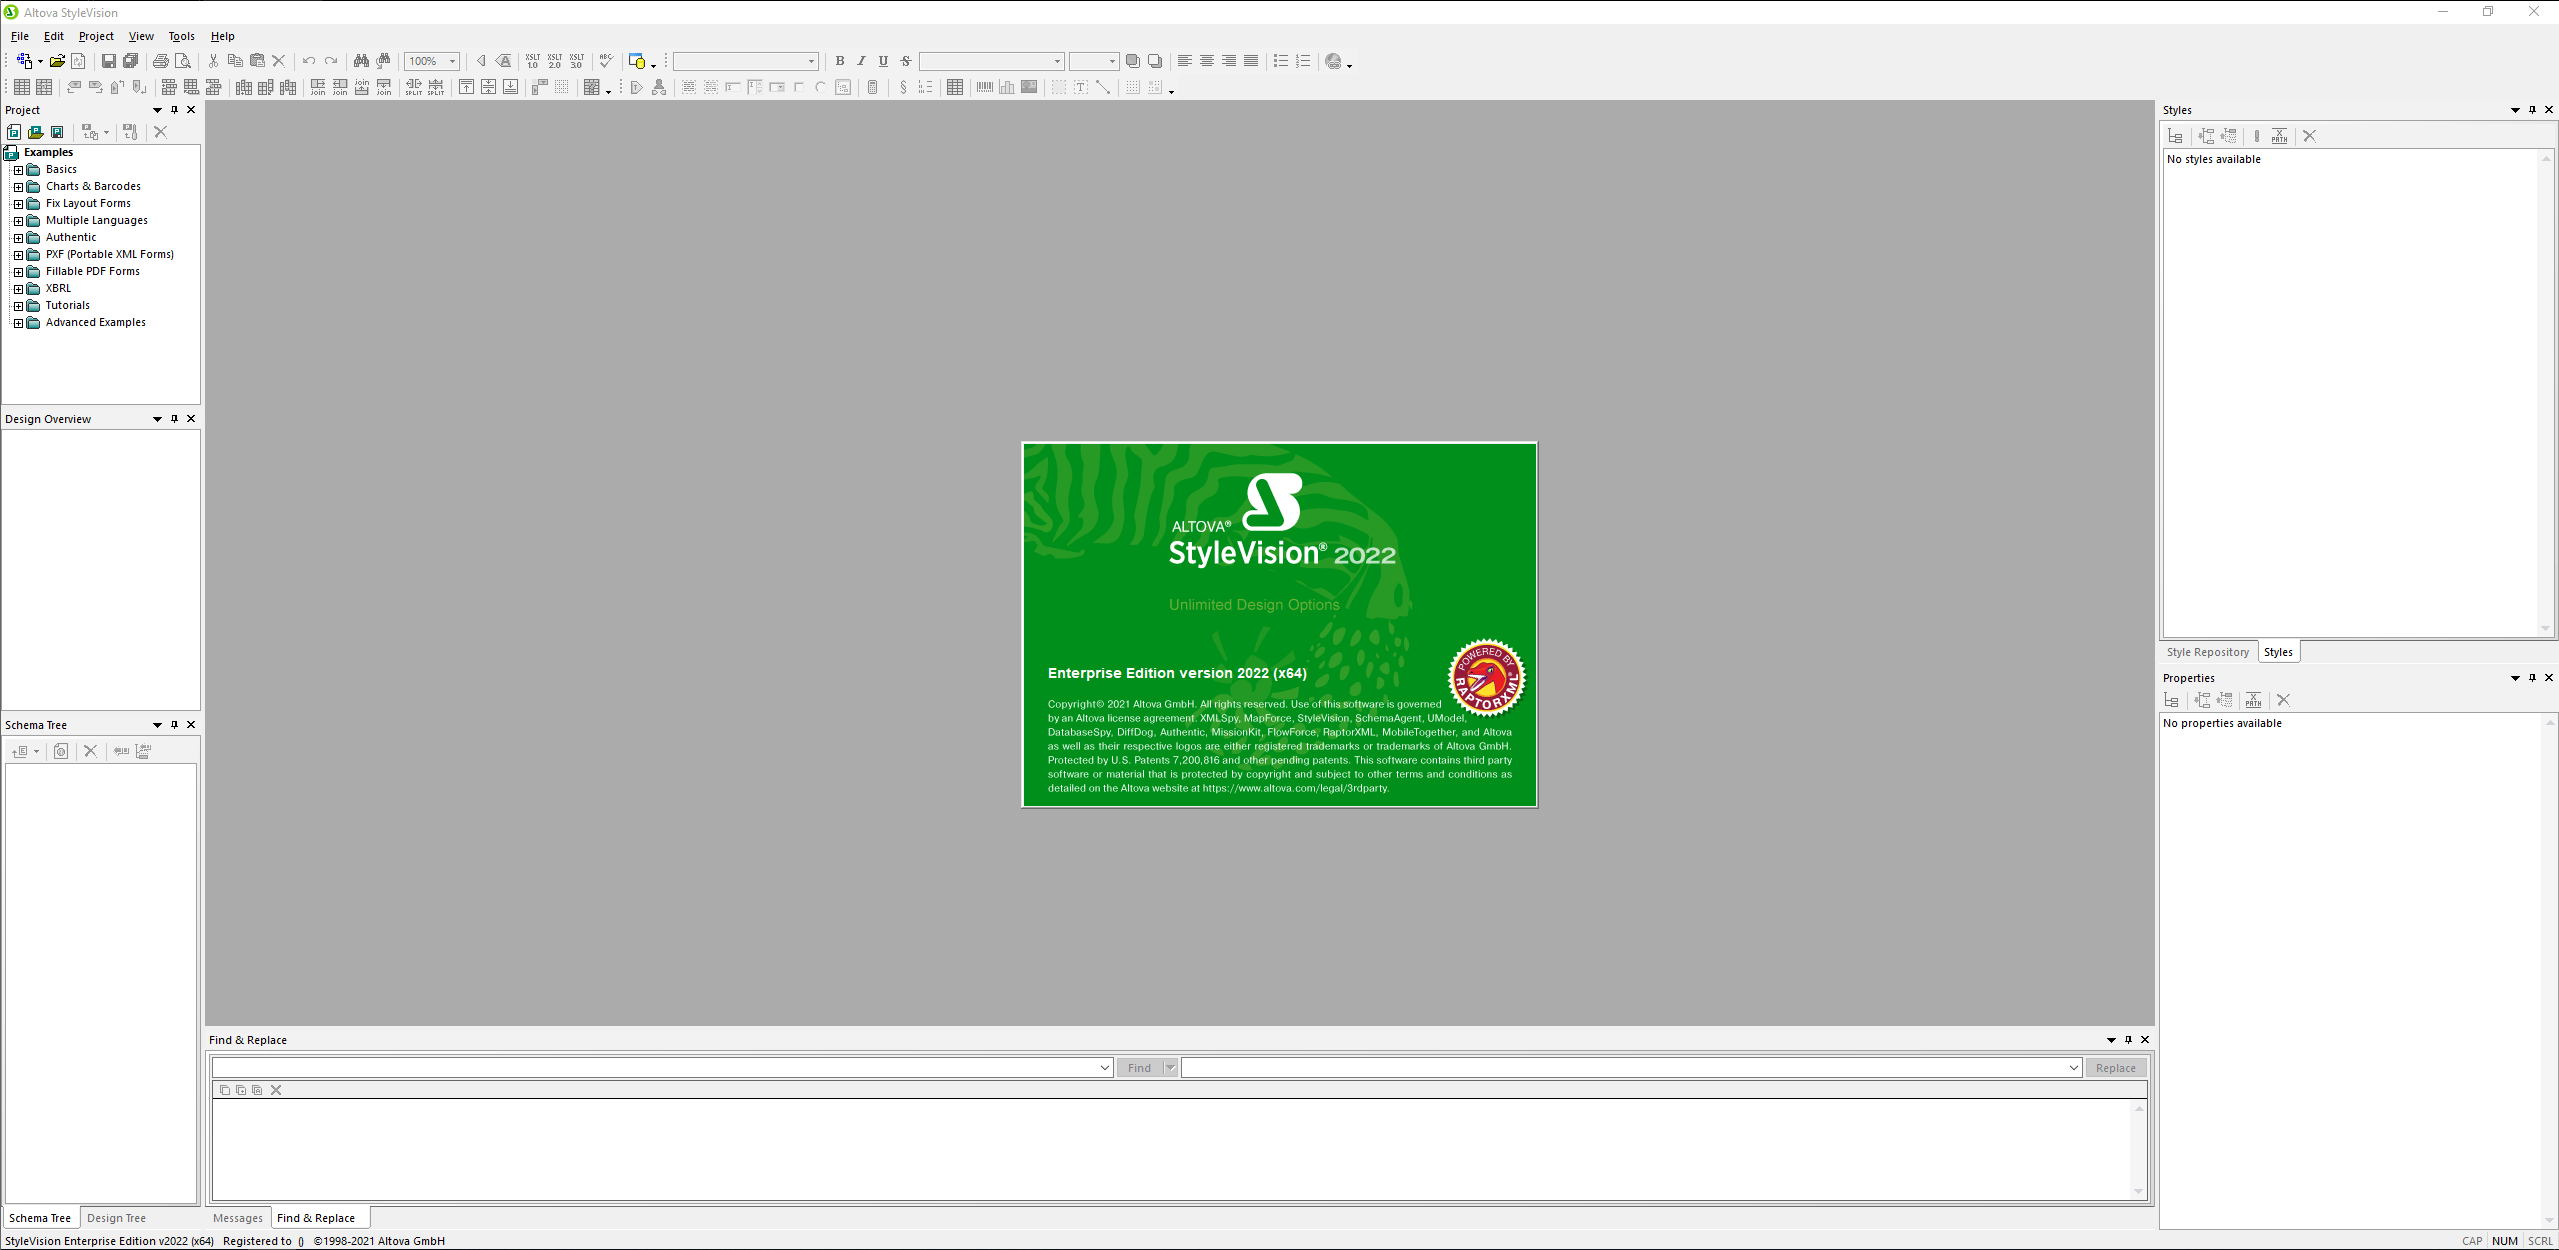Image resolution: width=2559 pixels, height=1250 pixels.
Task: Switch to the Style Repository tab
Action: (2207, 652)
